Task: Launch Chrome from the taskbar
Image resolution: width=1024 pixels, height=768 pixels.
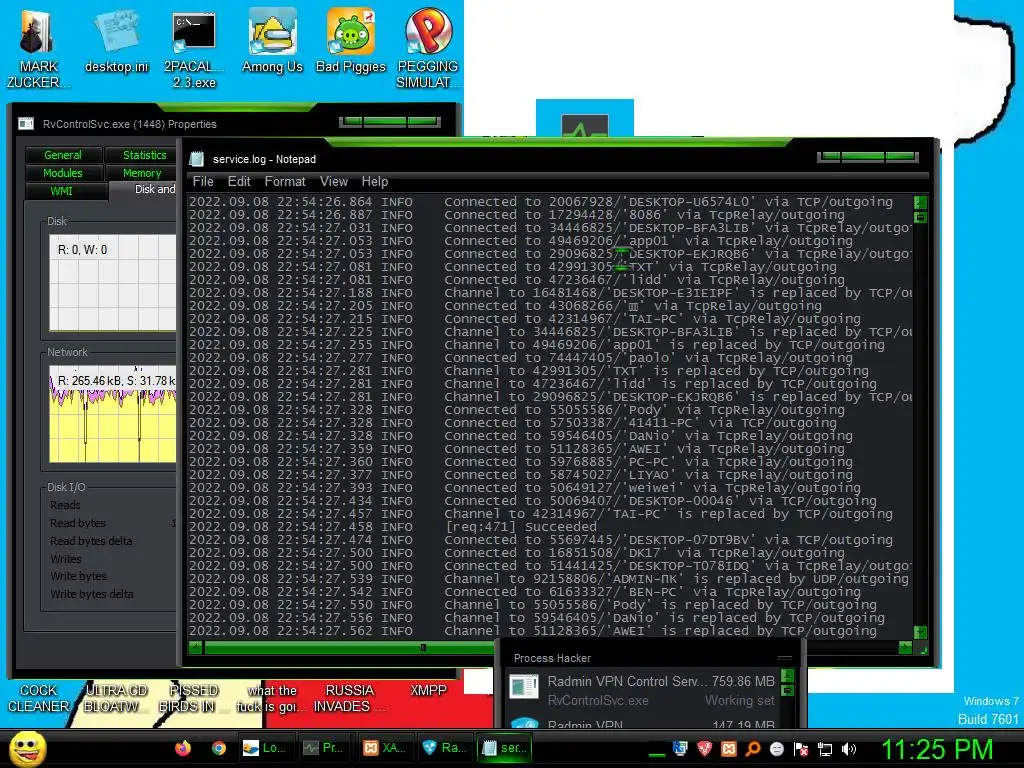Action: (219, 748)
